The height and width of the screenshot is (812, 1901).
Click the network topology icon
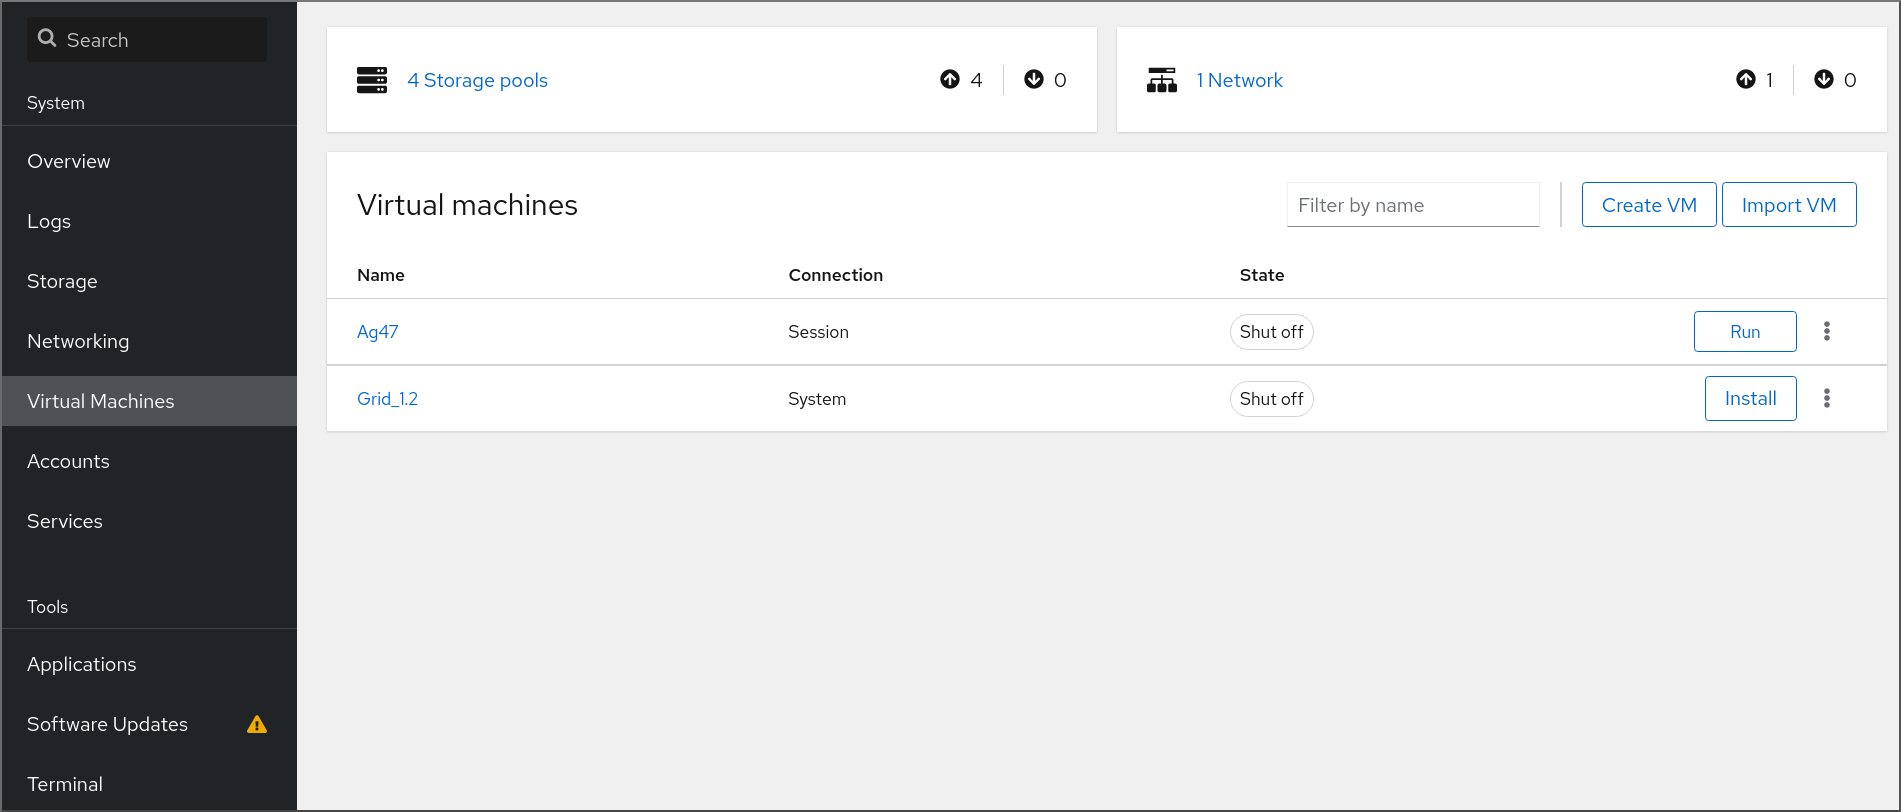[1161, 80]
